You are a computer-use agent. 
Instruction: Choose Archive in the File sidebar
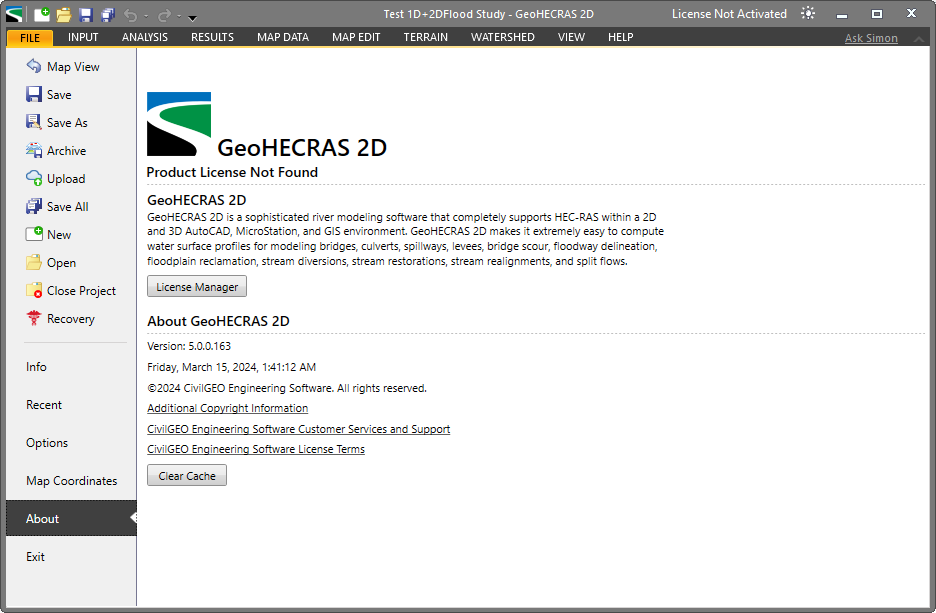66,151
